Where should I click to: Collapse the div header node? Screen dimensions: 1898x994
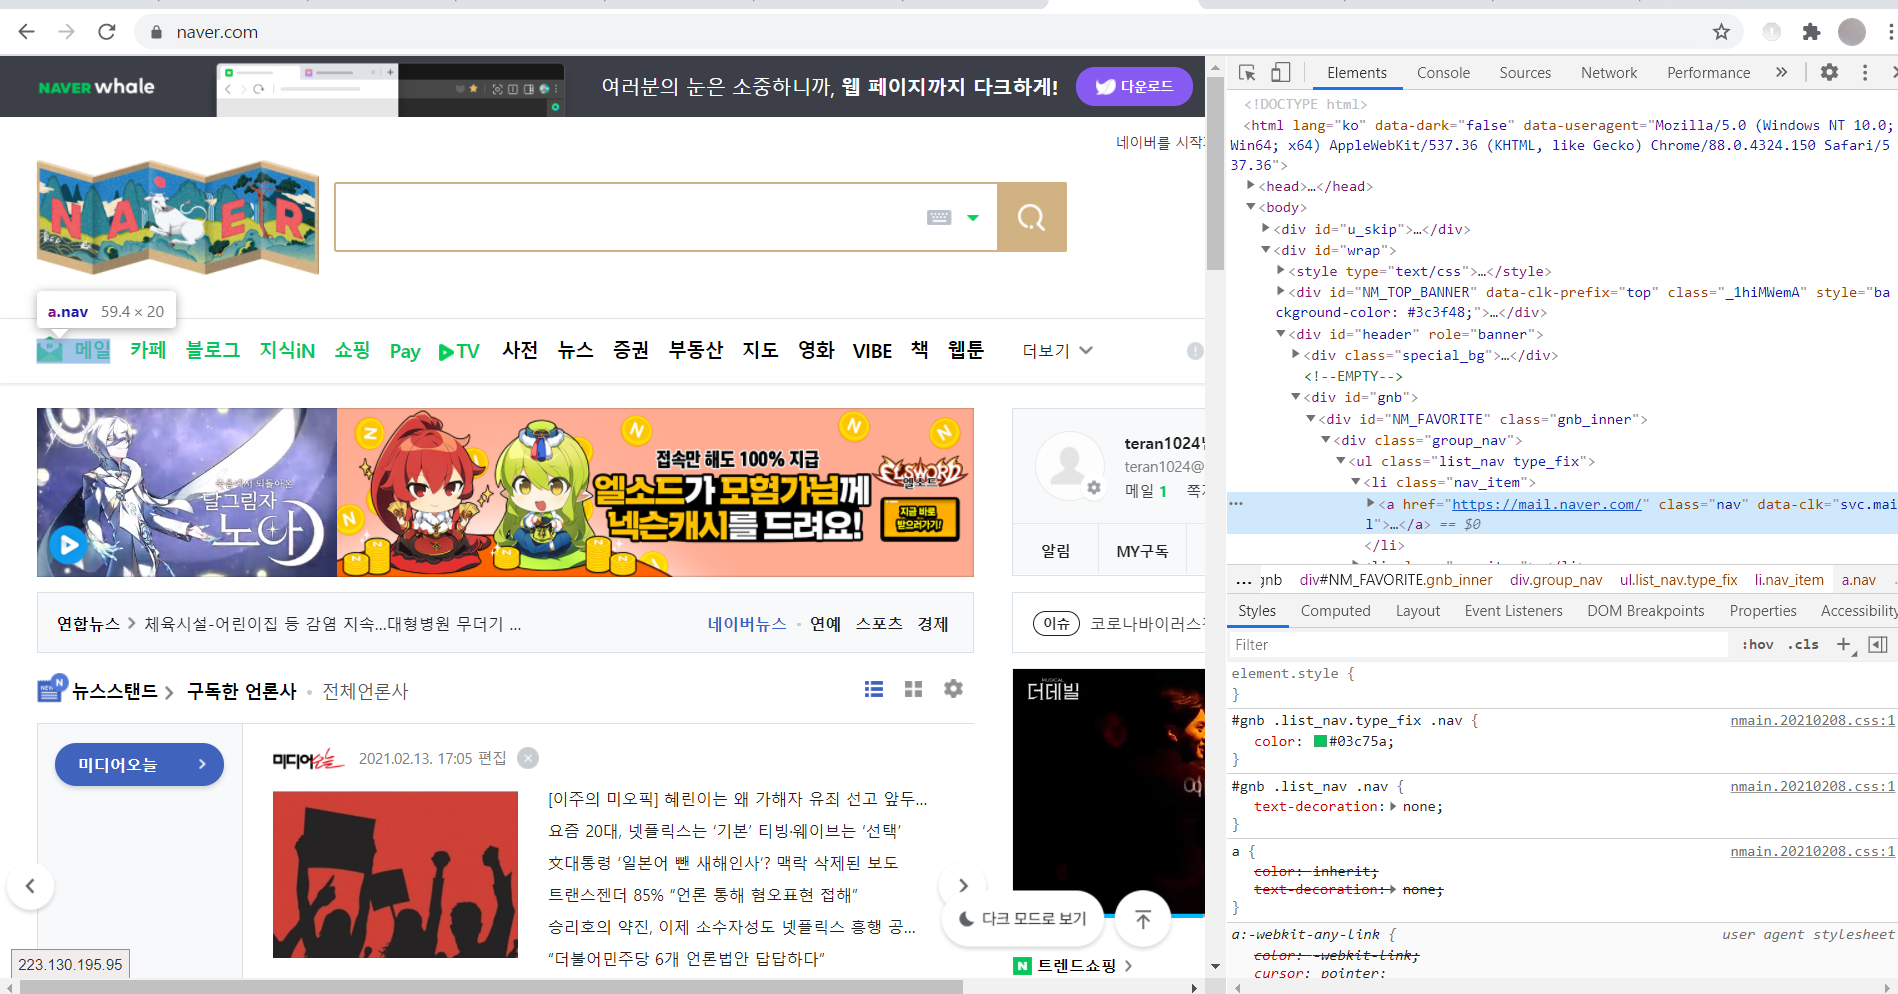[x=1281, y=334]
